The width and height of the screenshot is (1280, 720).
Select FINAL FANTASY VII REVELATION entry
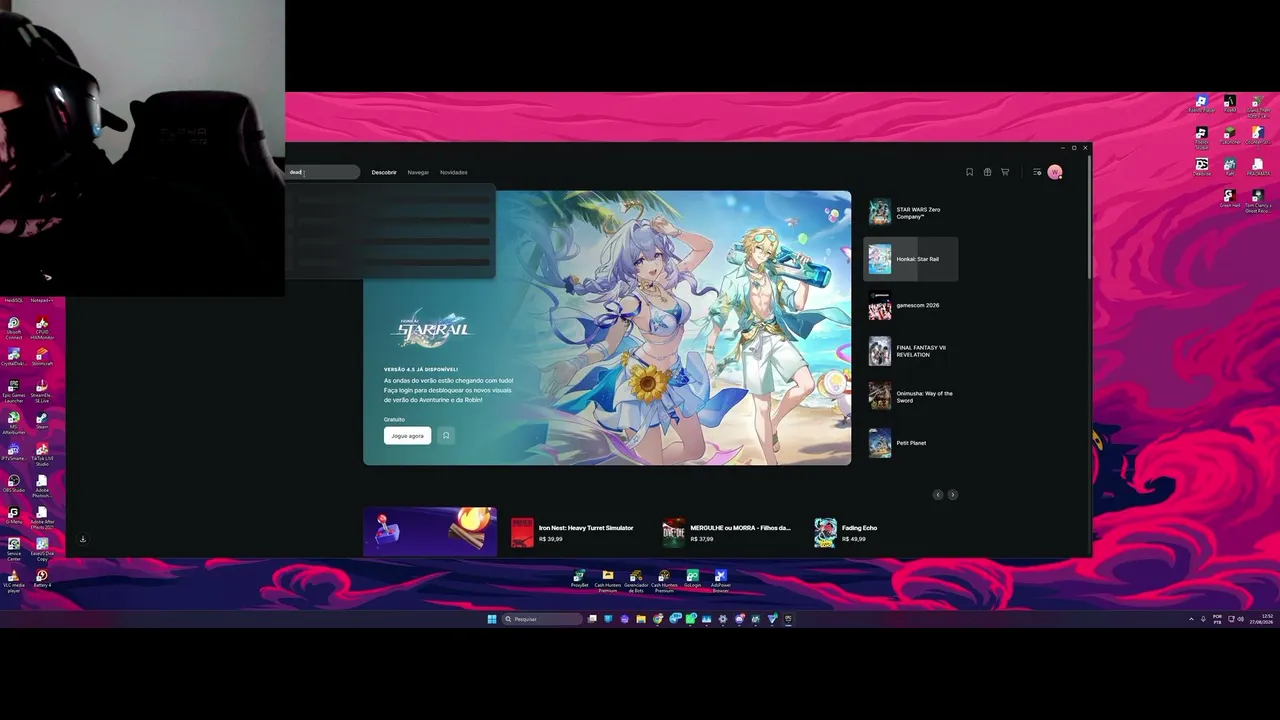pos(910,351)
